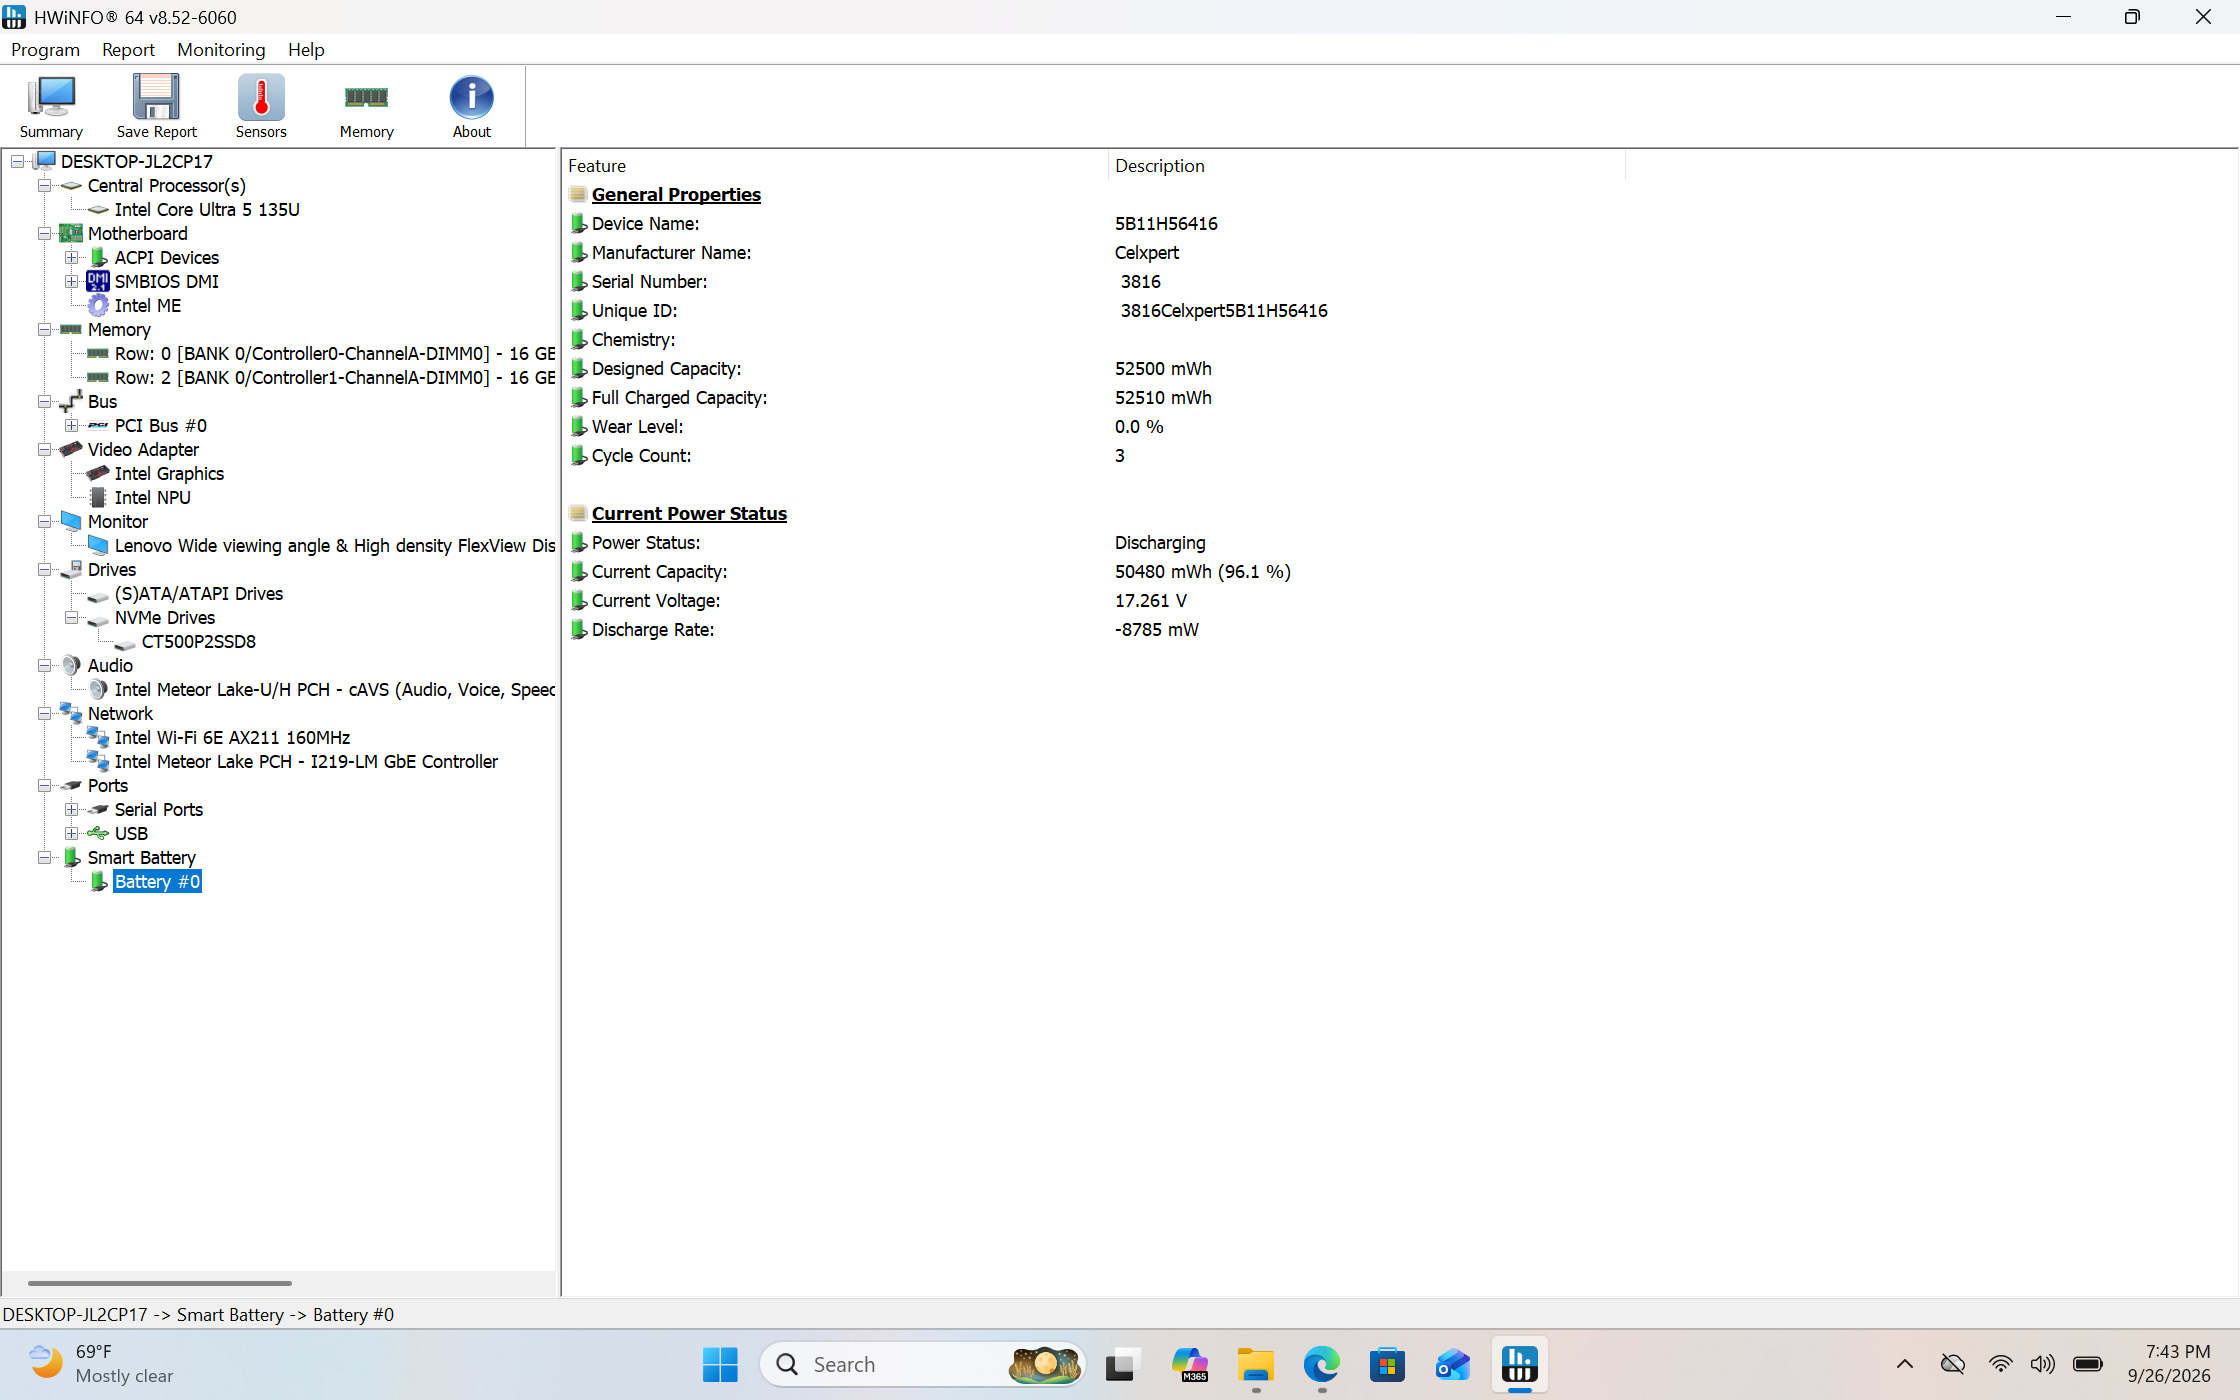Image resolution: width=2240 pixels, height=1400 pixels.
Task: Select the Intel Graphics adapter
Action: [169, 473]
